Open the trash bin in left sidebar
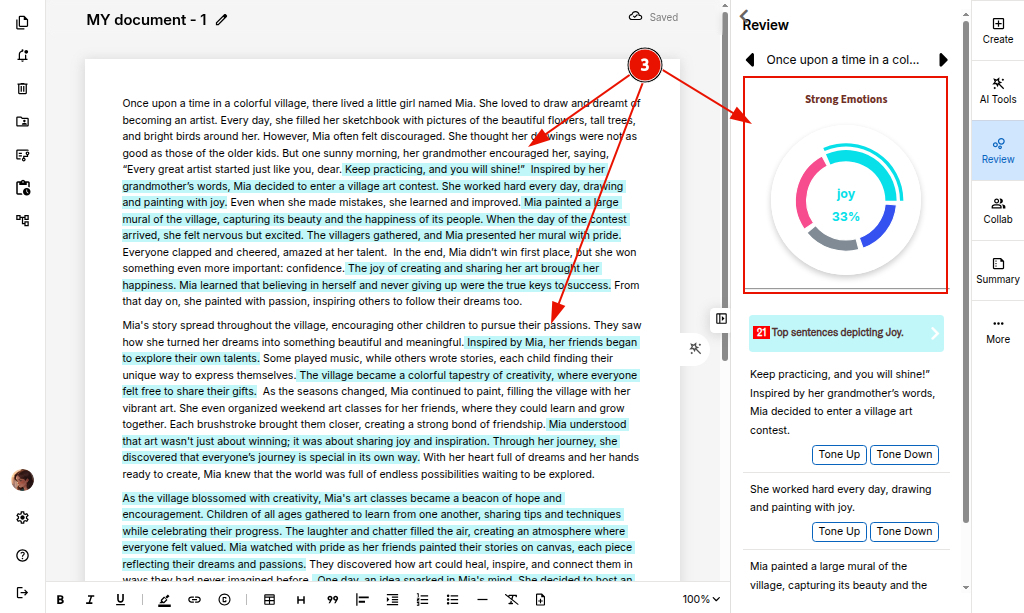Viewport: 1024px width, 613px height. [22, 88]
